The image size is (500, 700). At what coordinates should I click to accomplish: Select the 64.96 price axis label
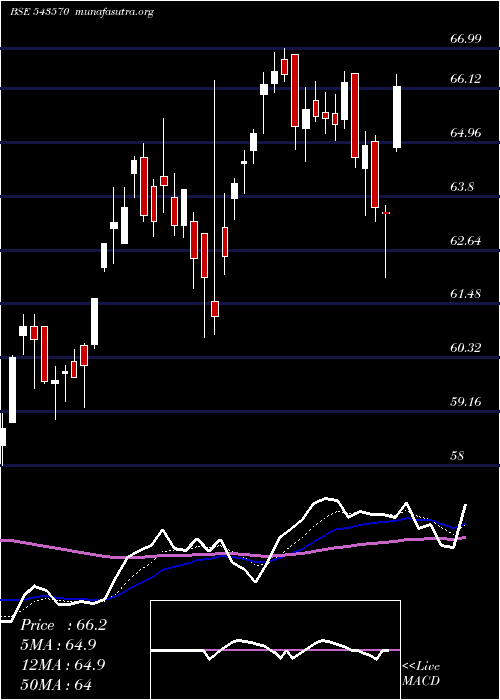click(x=466, y=133)
